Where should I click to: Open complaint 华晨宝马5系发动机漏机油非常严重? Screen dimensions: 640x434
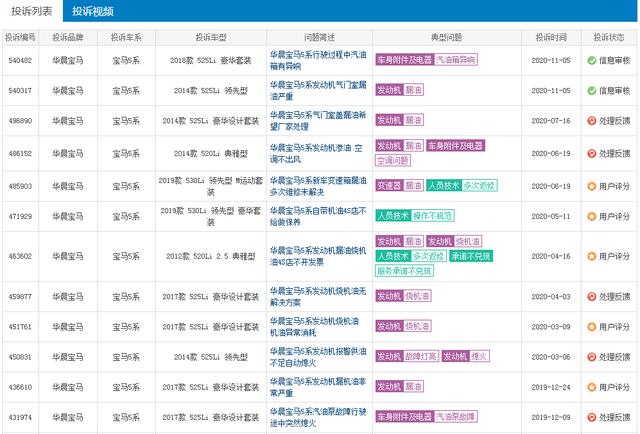point(318,387)
